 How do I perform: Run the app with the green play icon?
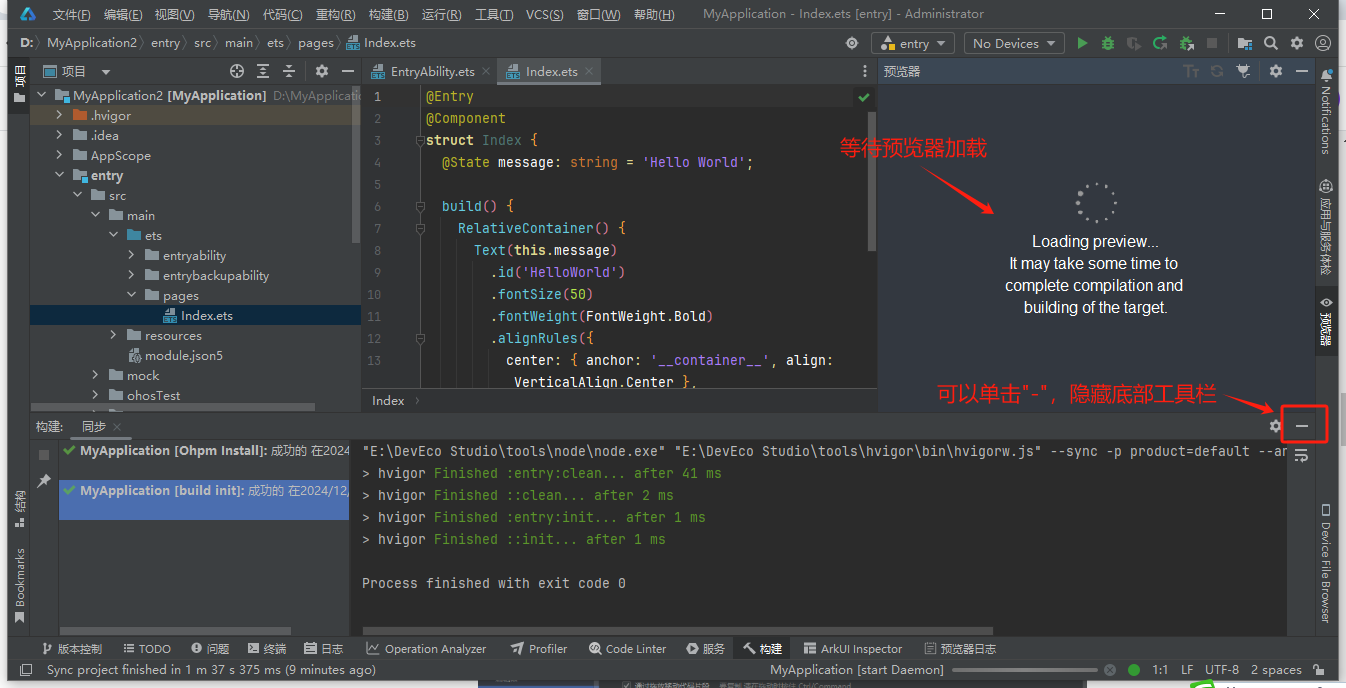1082,43
